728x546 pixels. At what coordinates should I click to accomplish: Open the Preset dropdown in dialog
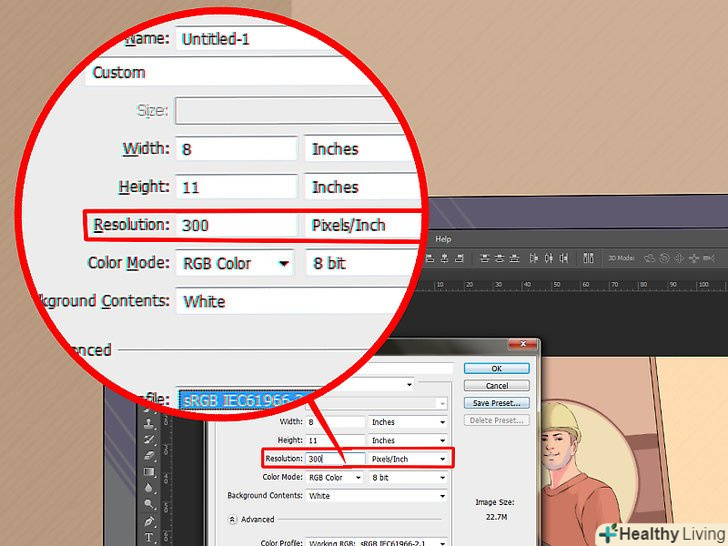pos(409,384)
